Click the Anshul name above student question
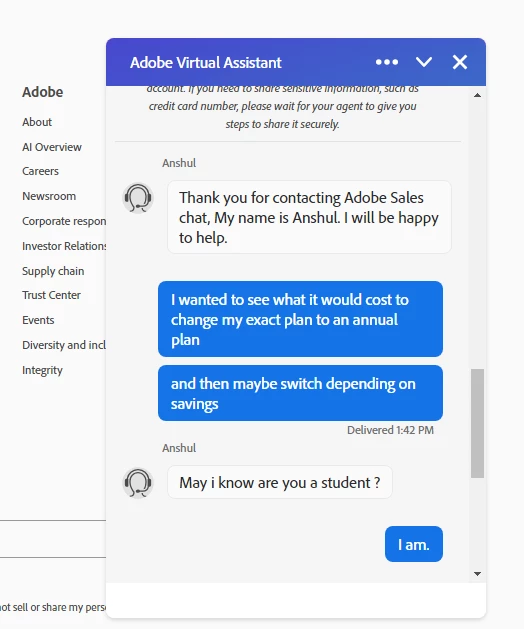 (179, 448)
